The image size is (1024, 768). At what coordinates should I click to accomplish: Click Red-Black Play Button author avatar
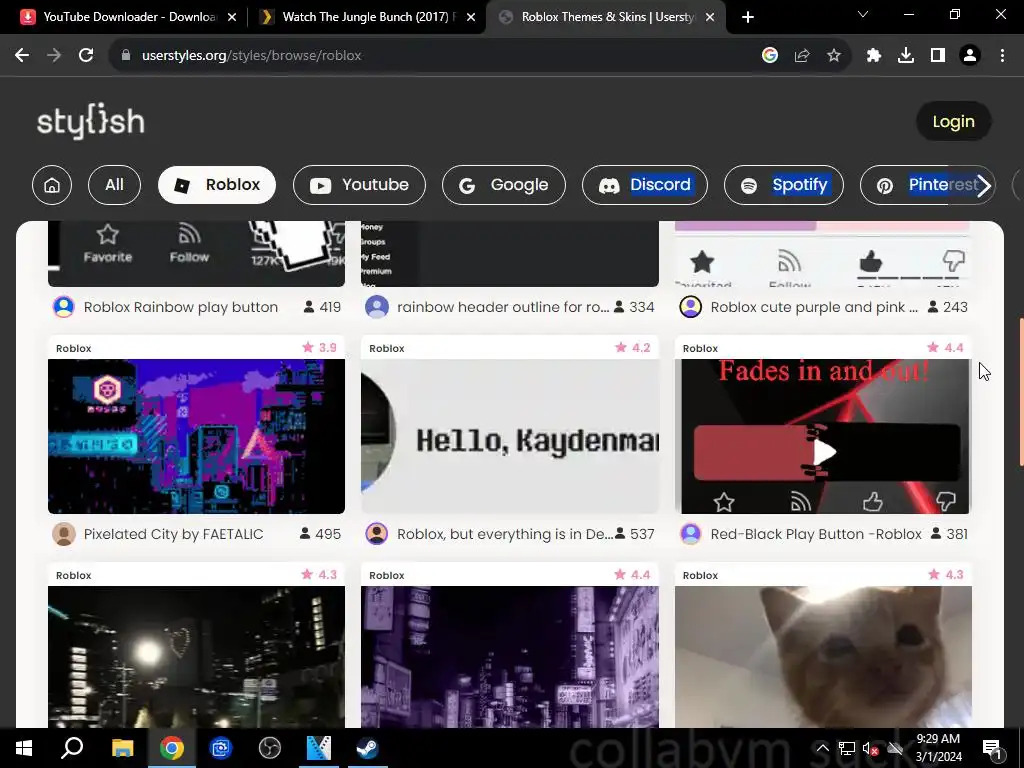point(691,534)
